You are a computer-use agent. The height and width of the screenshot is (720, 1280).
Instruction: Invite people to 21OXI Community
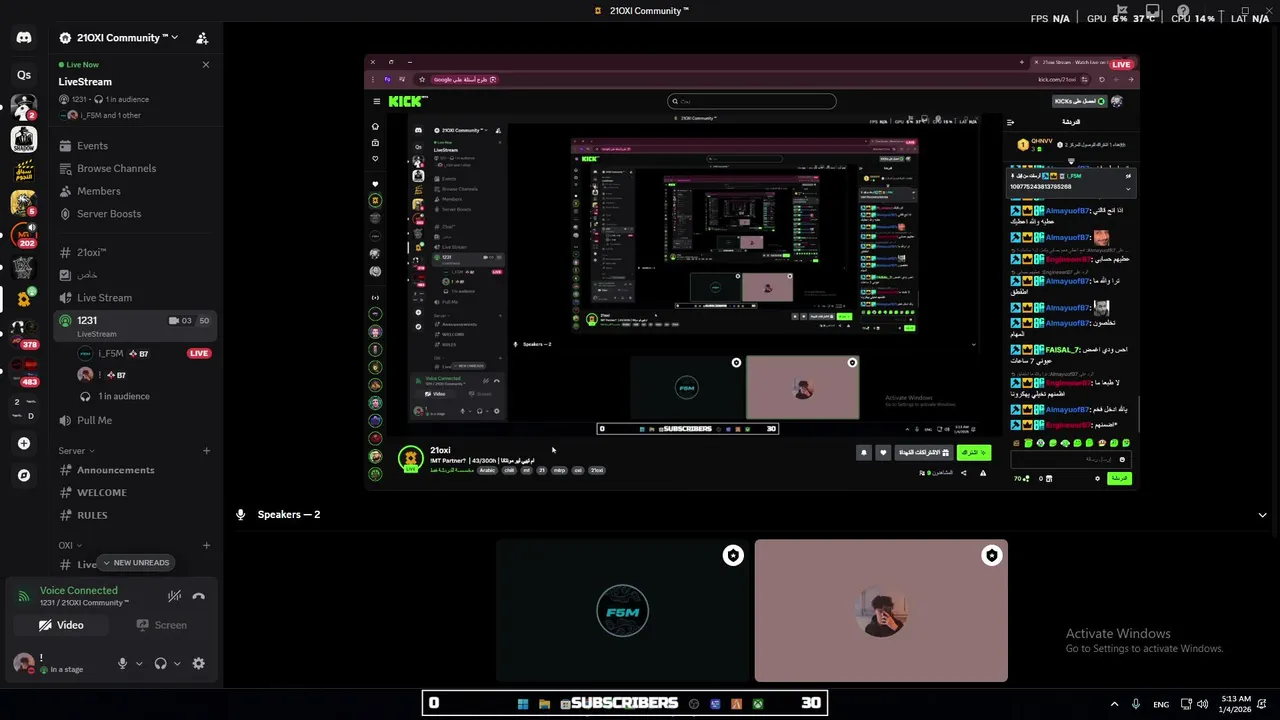point(202,38)
